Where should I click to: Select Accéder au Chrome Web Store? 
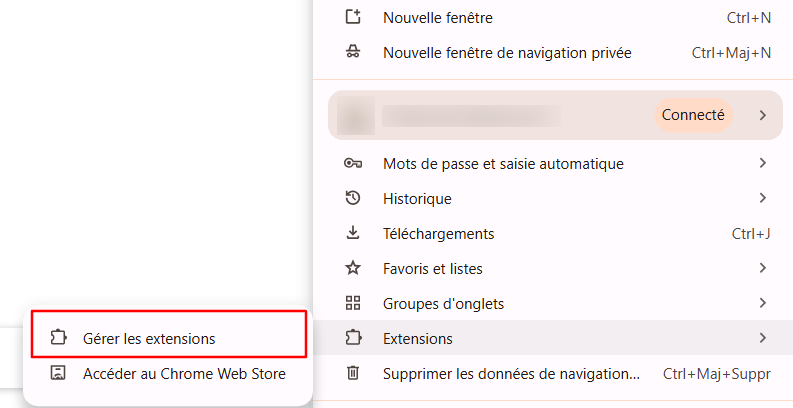(x=184, y=373)
